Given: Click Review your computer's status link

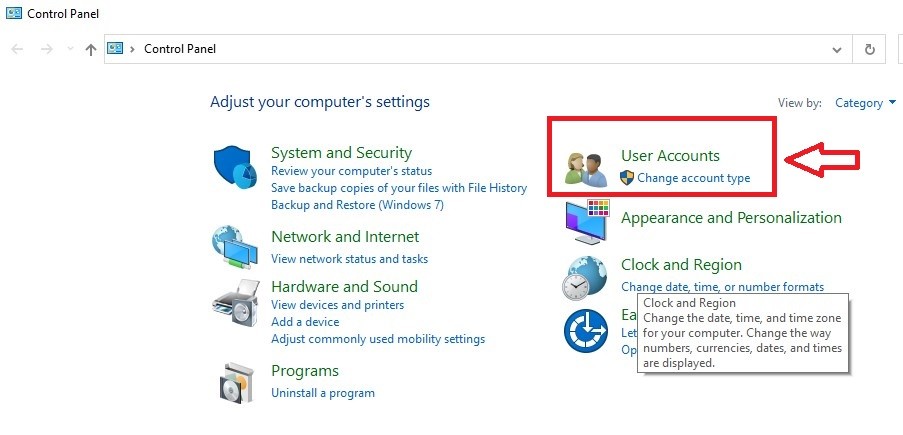Looking at the screenshot, I should [351, 171].
